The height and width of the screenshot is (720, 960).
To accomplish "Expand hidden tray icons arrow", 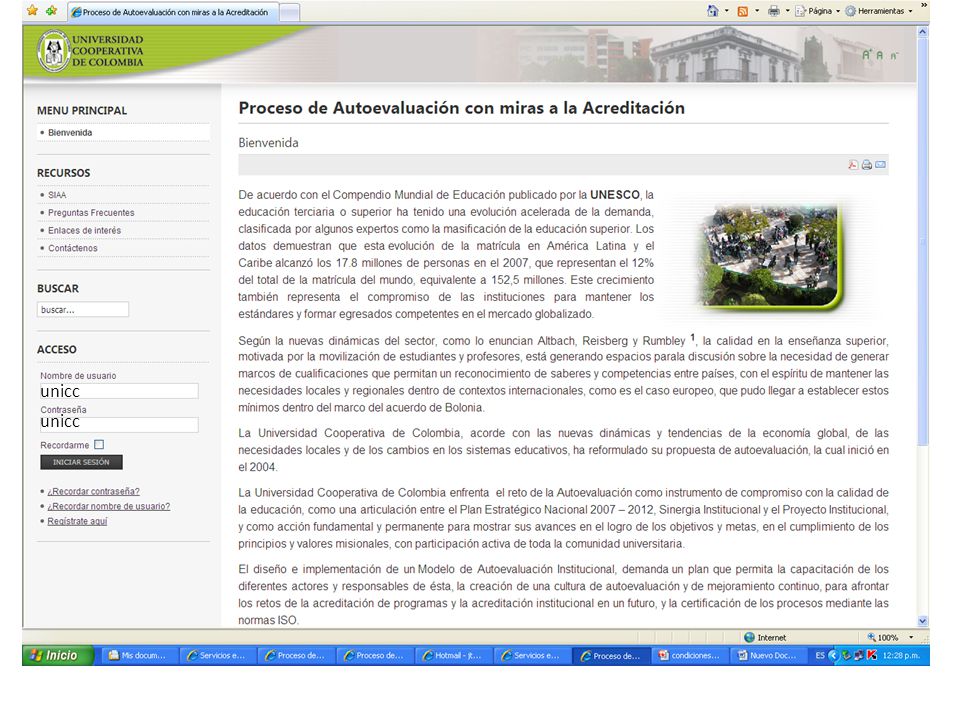I will (833, 655).
